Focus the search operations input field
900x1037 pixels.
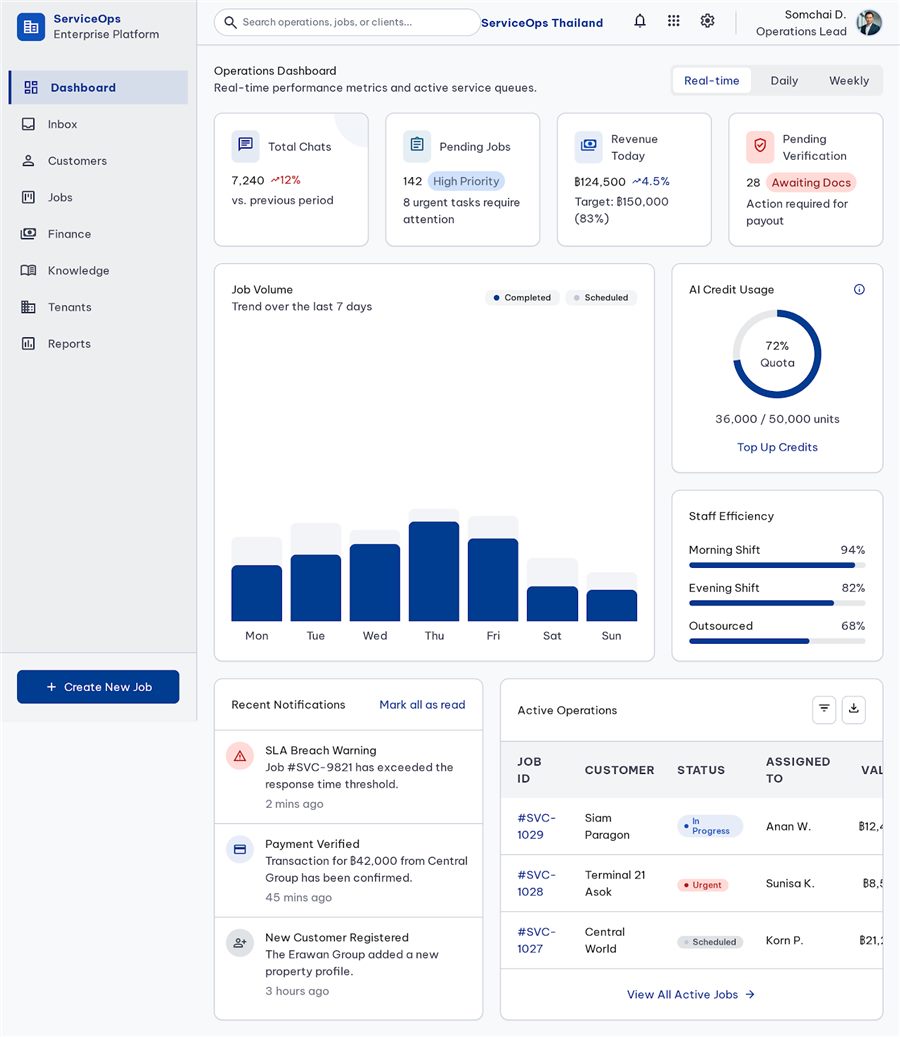[347, 22]
